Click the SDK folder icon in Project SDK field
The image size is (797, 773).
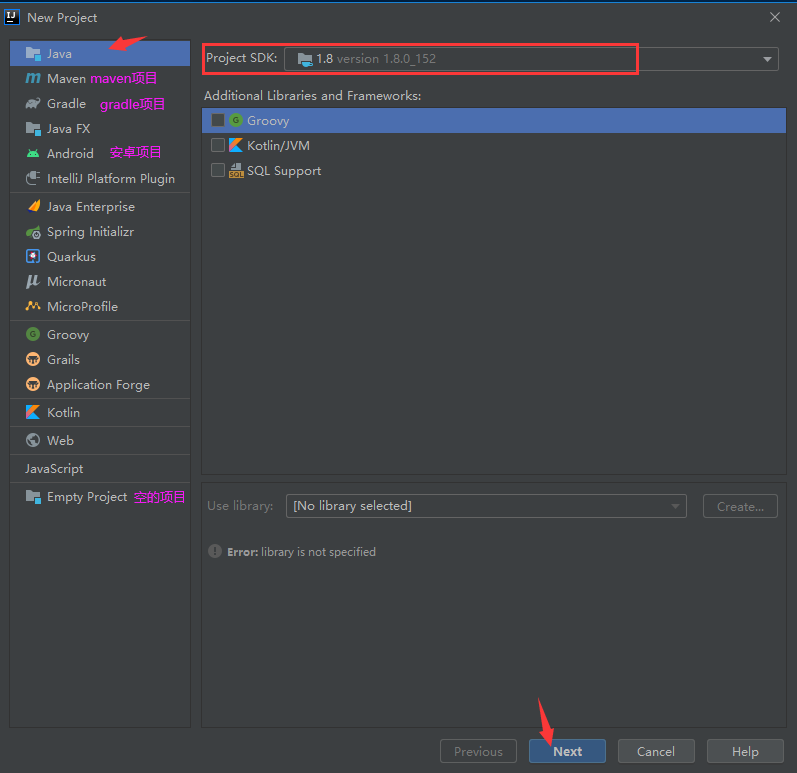[x=305, y=59]
